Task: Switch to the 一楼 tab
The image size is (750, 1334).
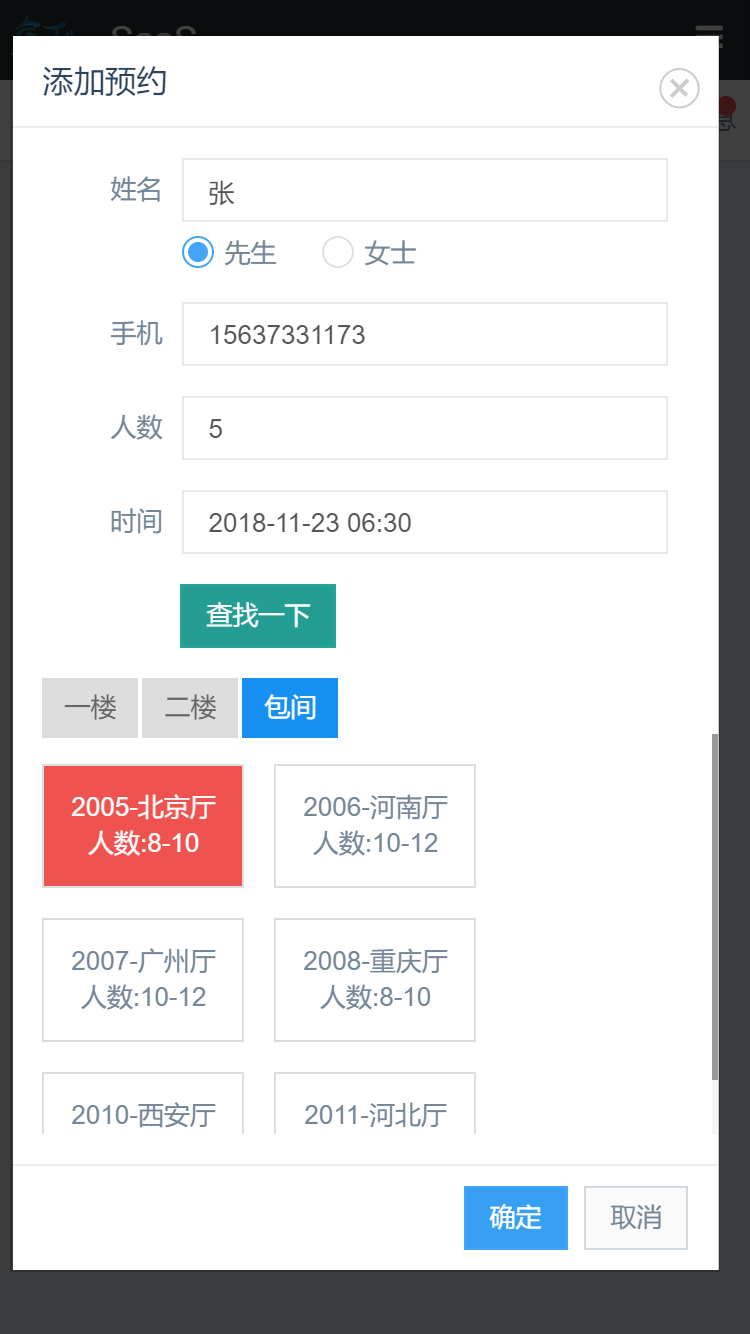Action: (90, 708)
